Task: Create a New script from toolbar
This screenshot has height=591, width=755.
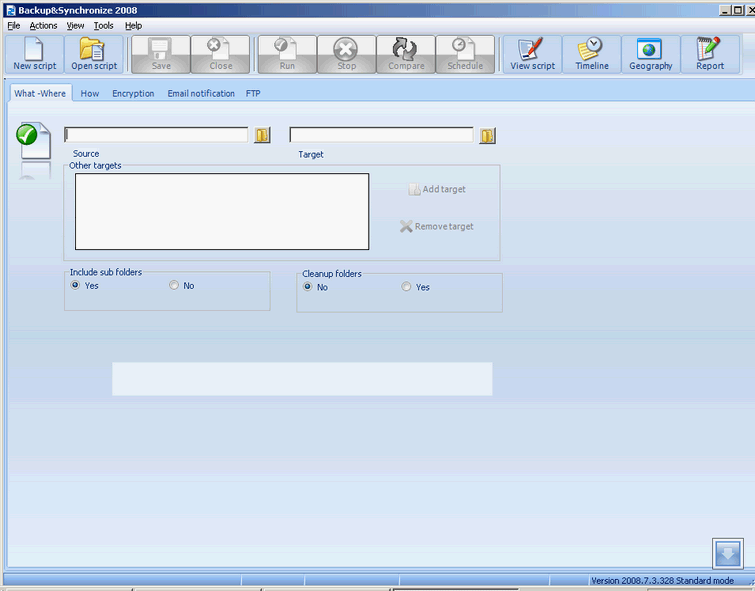Action: coord(35,54)
